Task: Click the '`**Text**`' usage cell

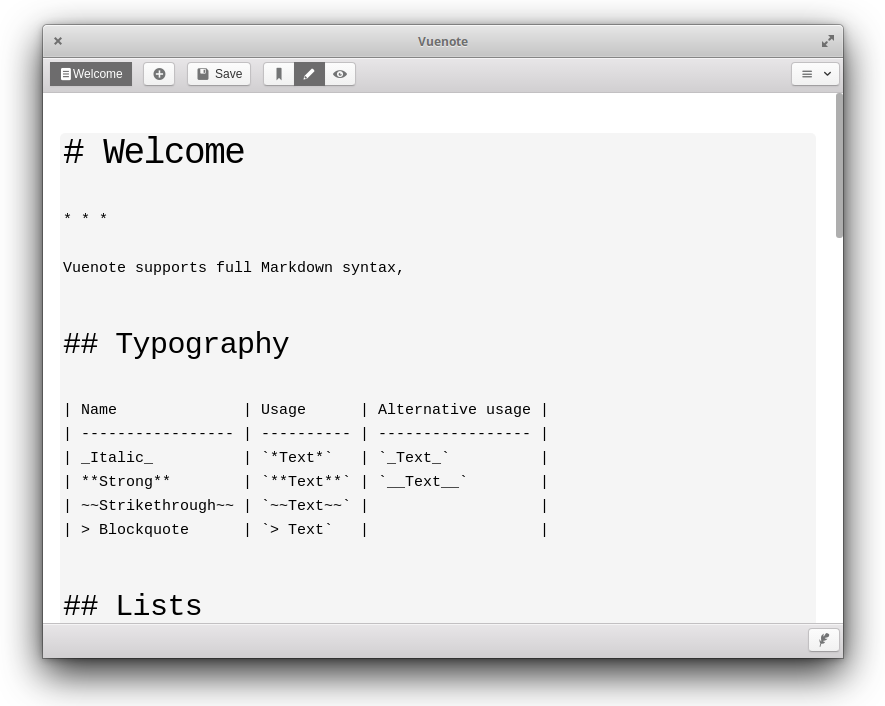Action: pyautogui.click(x=306, y=481)
